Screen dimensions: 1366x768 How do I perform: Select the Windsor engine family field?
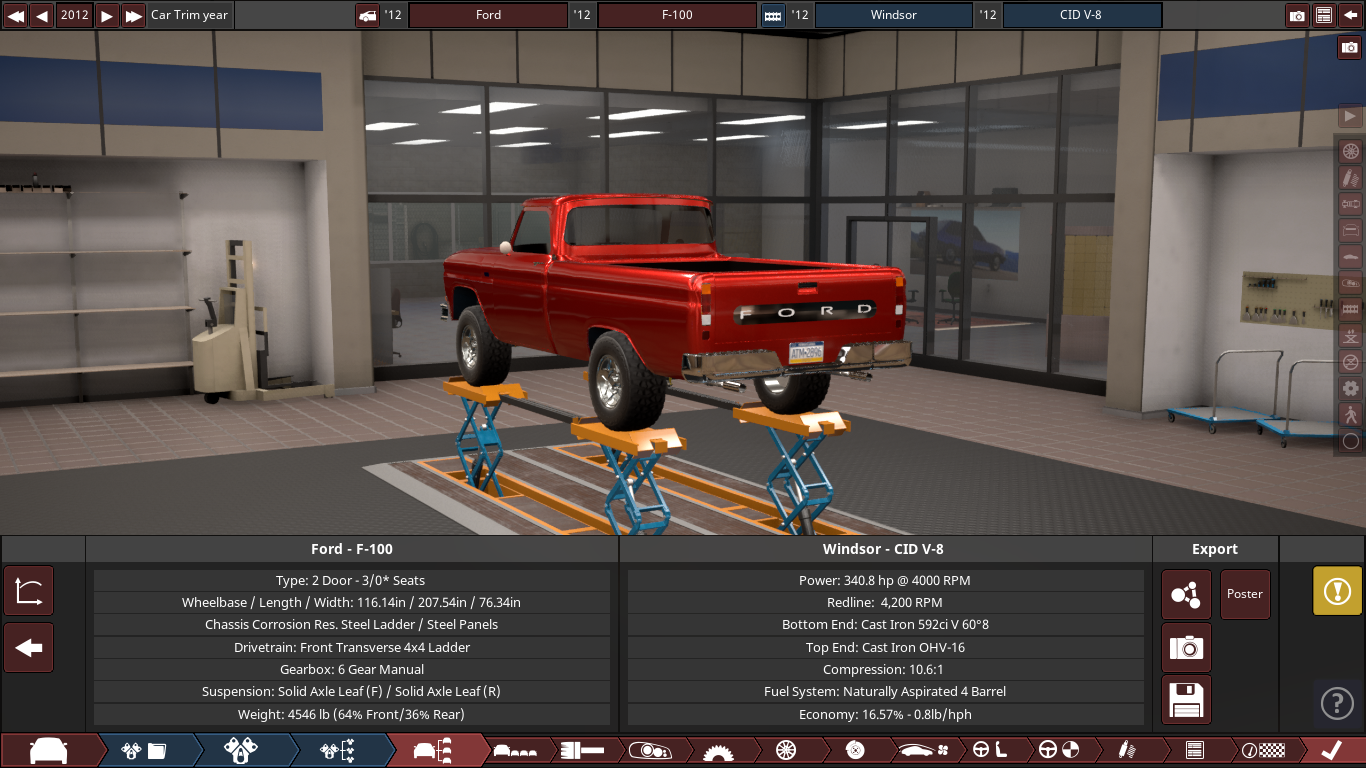coord(893,15)
